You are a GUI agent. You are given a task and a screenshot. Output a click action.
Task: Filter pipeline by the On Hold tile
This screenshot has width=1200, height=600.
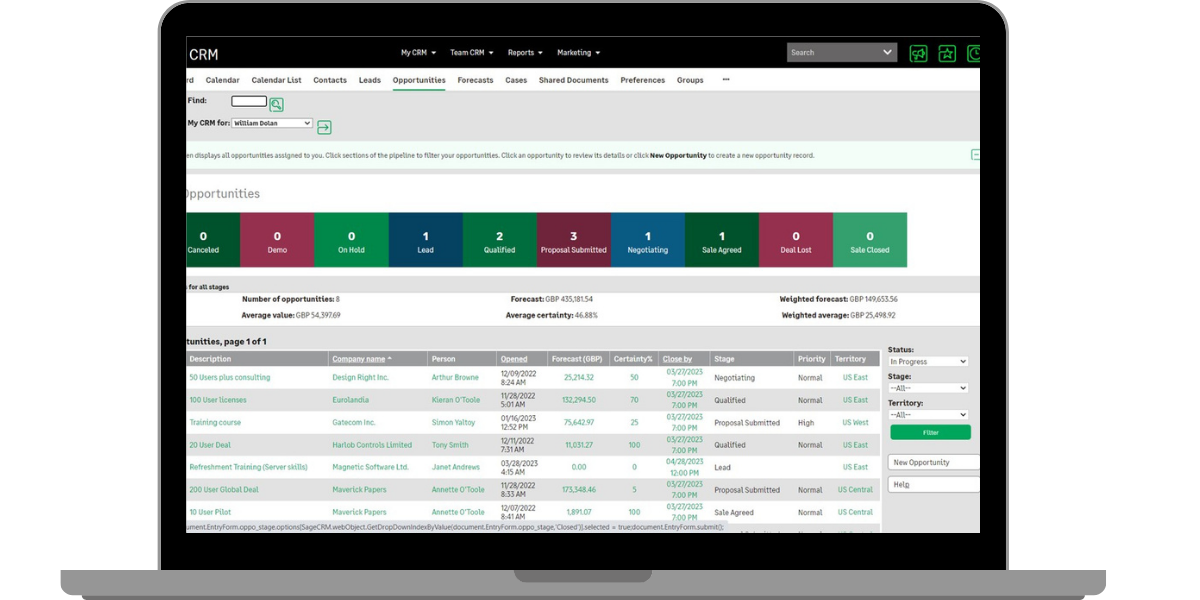point(351,240)
